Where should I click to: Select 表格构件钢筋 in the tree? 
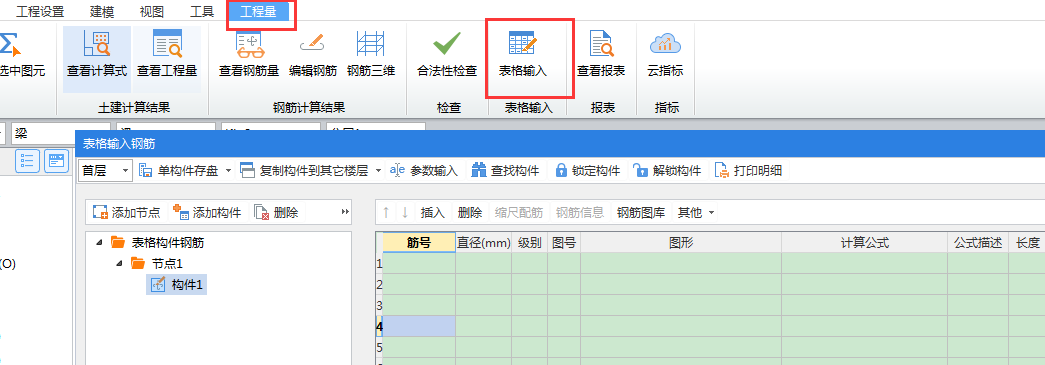(168, 242)
